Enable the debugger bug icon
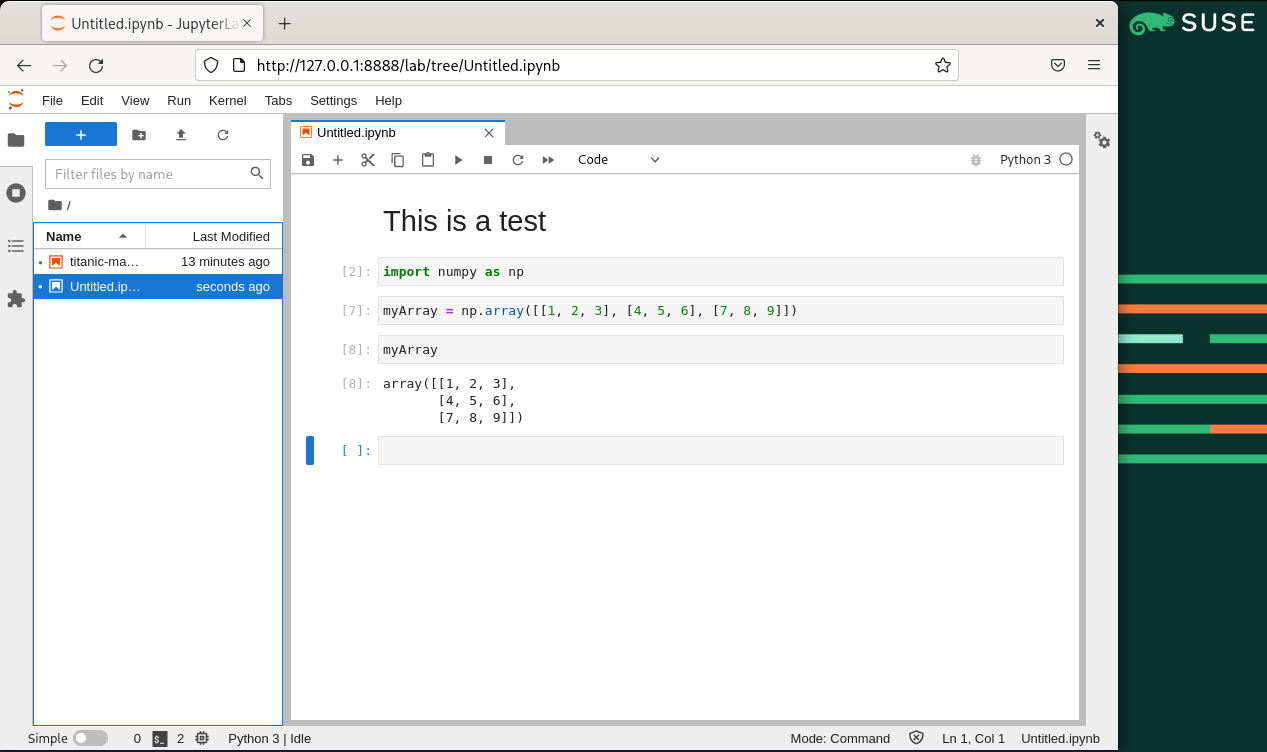 pyautogui.click(x=975, y=160)
